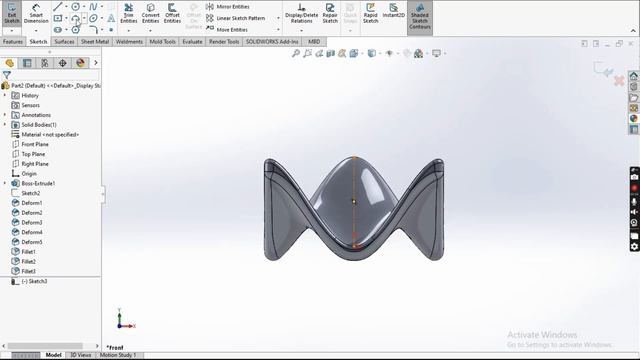Image resolution: width=640 pixels, height=360 pixels.
Task: Expand the Solid Bodies(1) node
Action: [x=5, y=124]
